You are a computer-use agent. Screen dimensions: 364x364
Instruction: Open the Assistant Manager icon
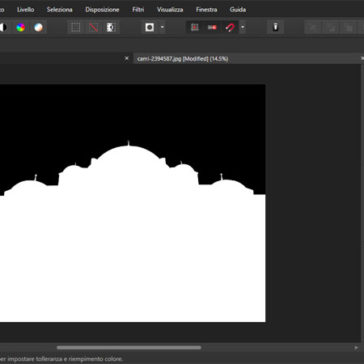(275, 27)
